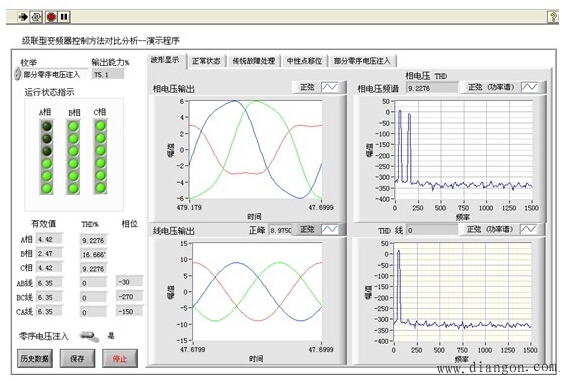Click the Pause toolbar icon
The image size is (562, 381).
[x=64, y=17]
